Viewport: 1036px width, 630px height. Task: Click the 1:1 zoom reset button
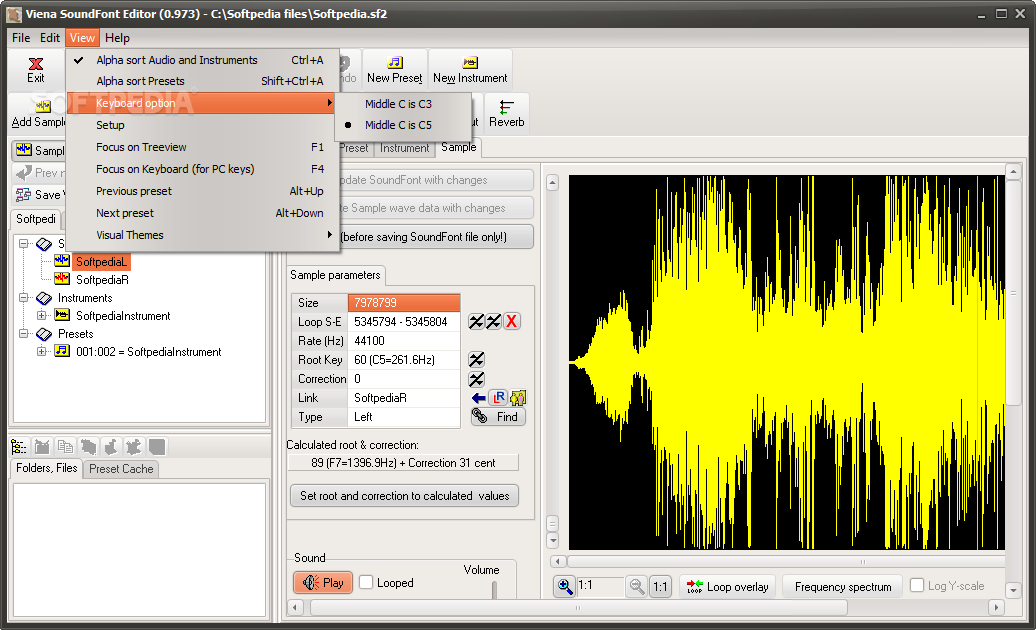click(660, 586)
